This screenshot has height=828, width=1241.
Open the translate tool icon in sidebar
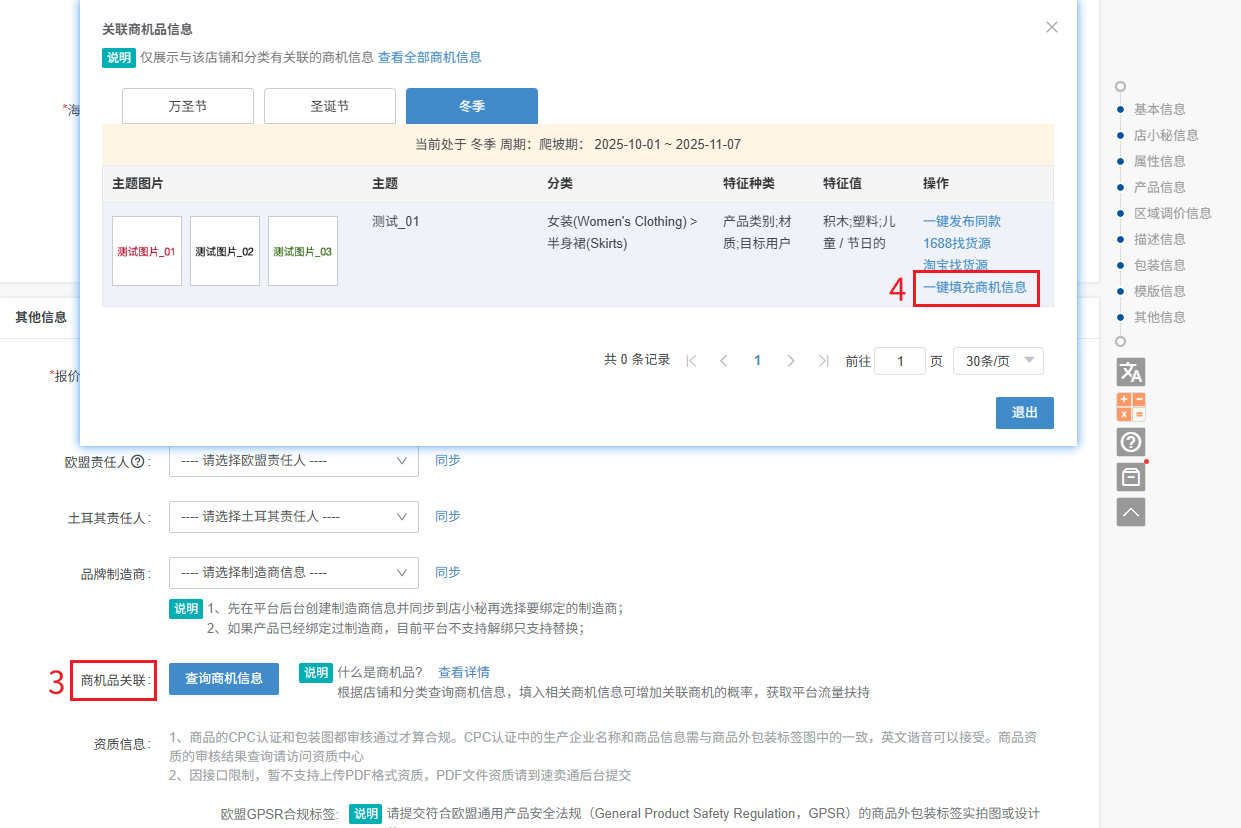click(x=1131, y=372)
